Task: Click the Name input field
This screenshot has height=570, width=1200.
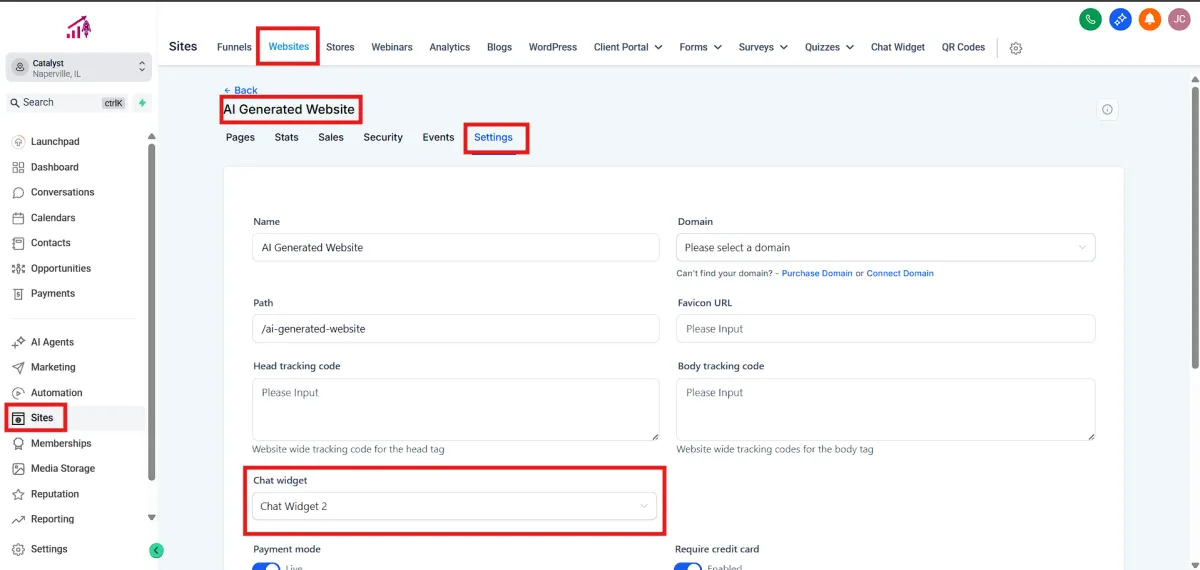Action: 456,247
